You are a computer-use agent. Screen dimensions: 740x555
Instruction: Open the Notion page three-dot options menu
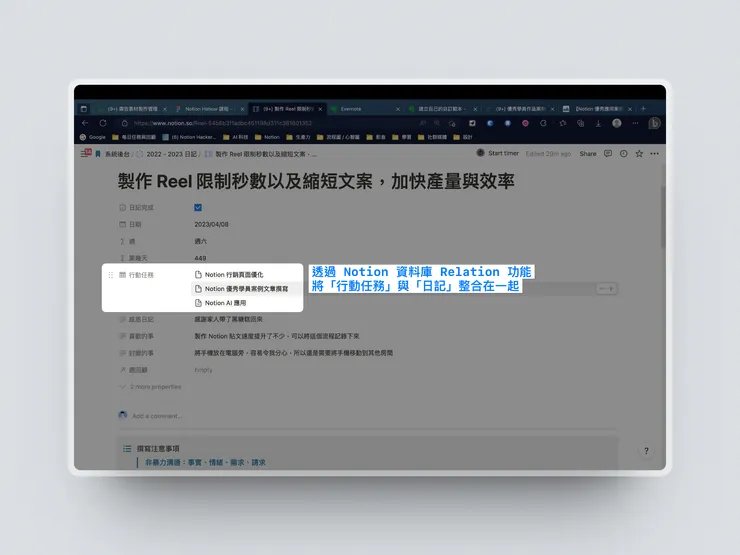point(654,153)
